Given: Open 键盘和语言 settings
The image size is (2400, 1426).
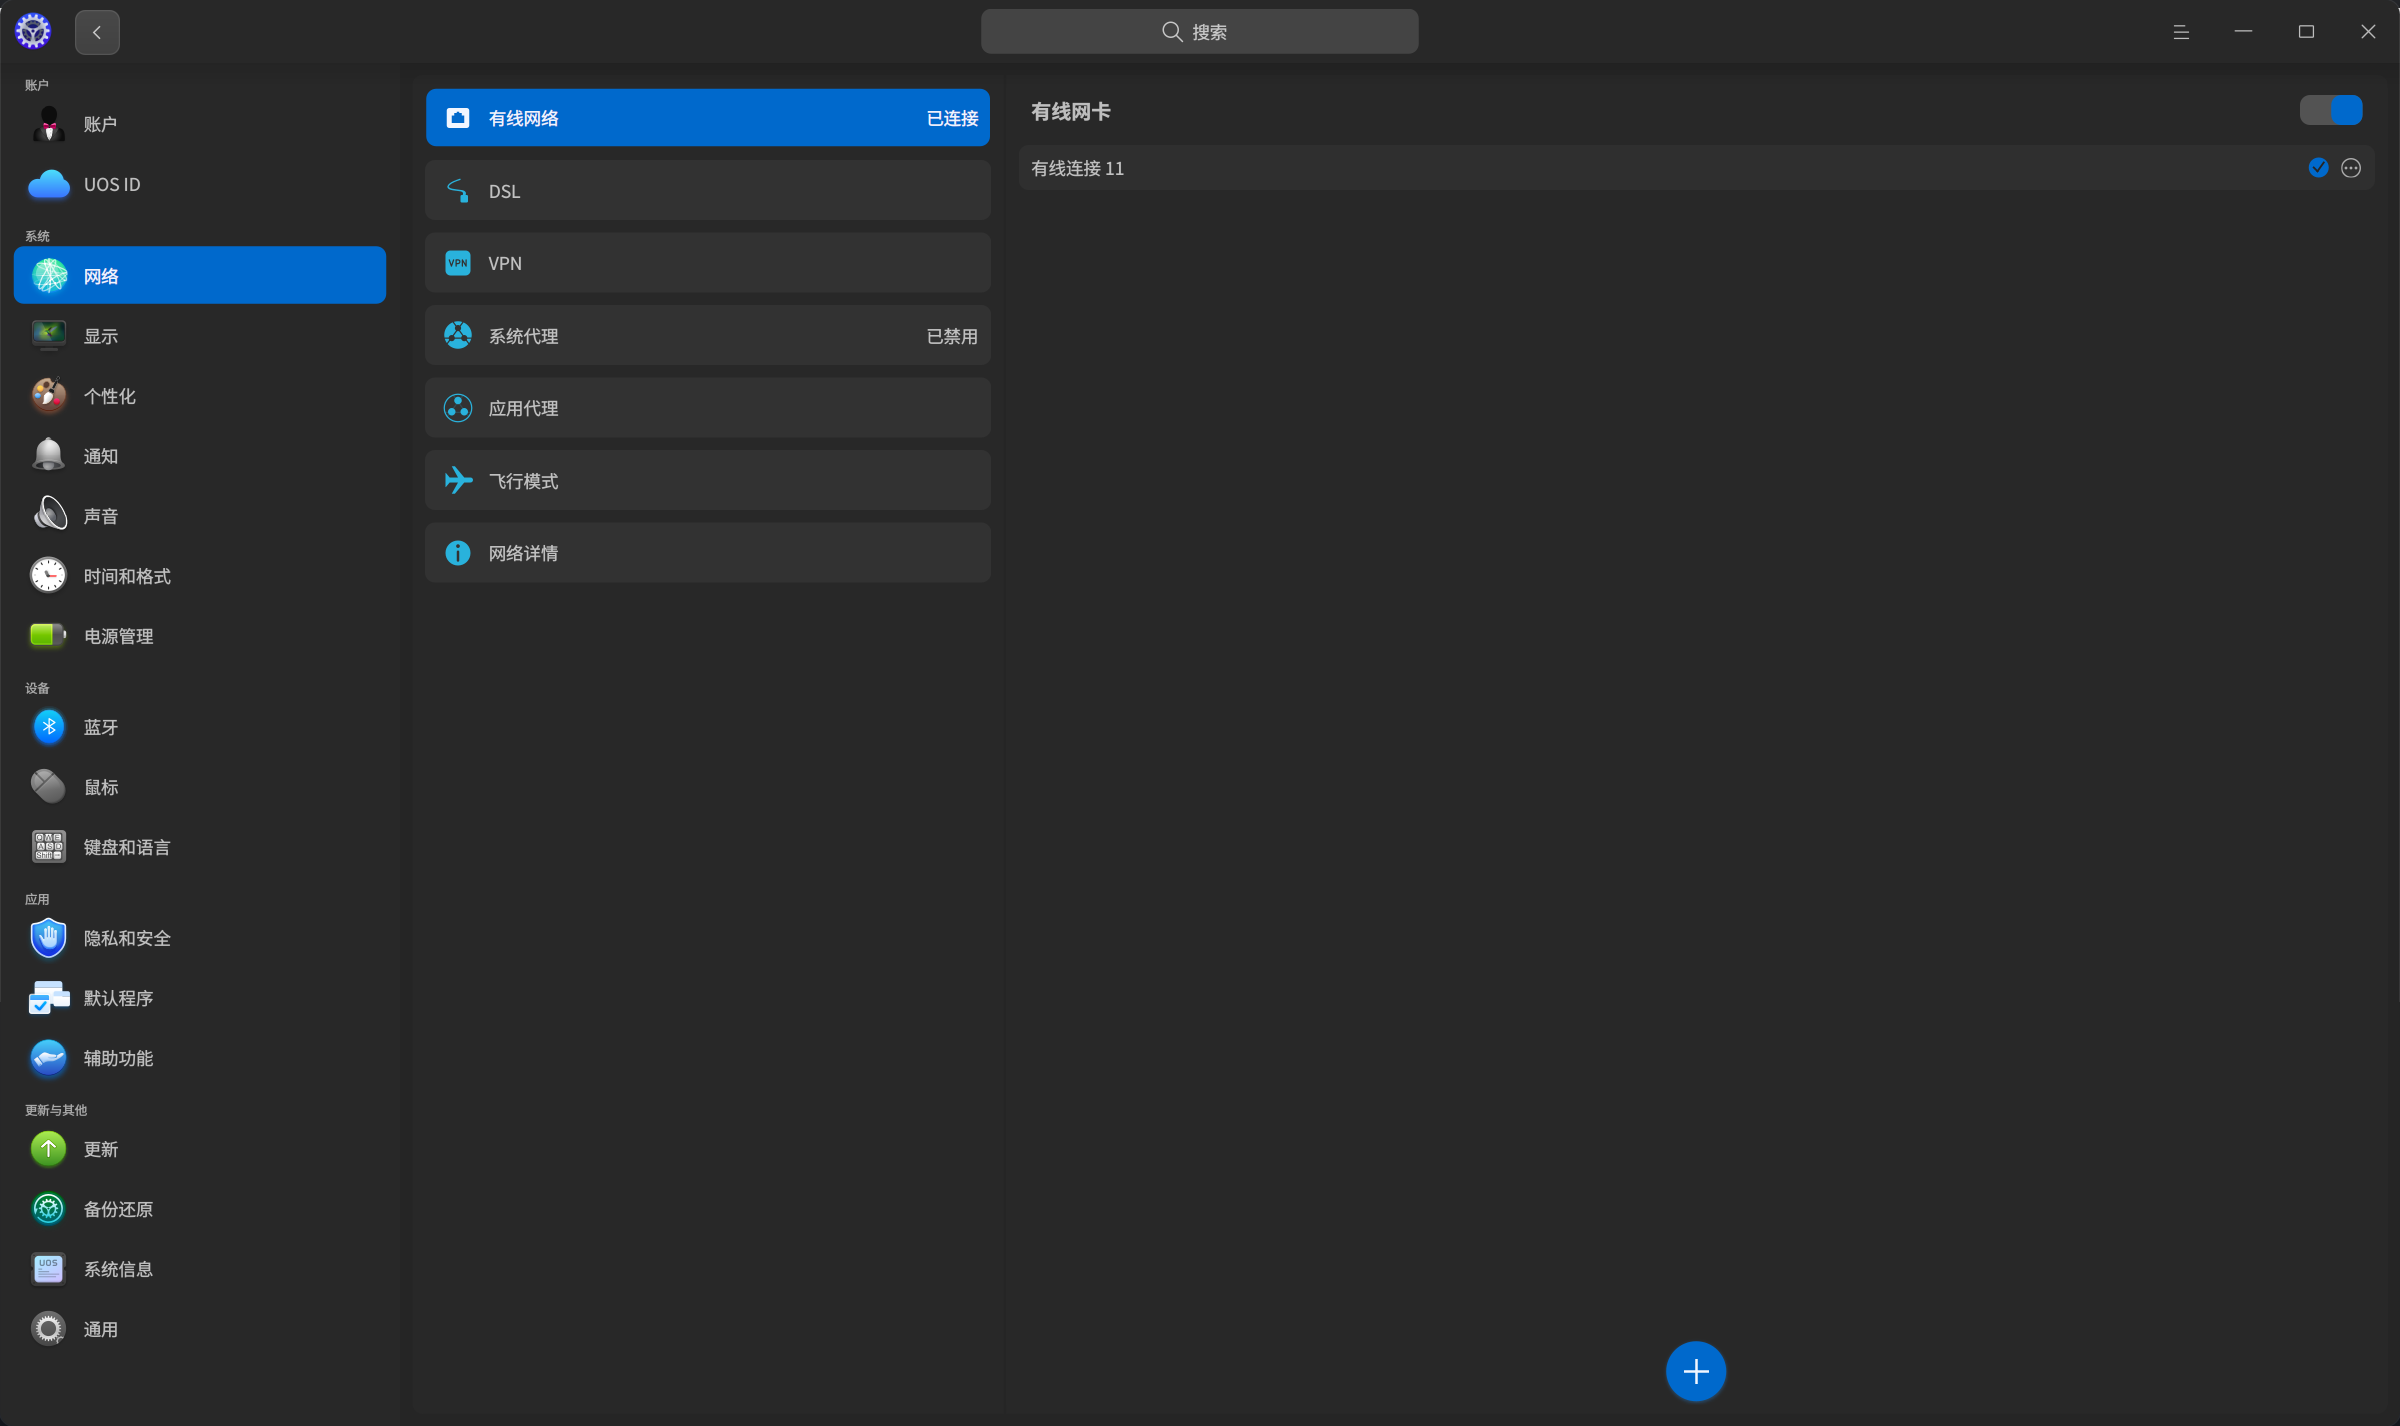Looking at the screenshot, I should click(200, 847).
